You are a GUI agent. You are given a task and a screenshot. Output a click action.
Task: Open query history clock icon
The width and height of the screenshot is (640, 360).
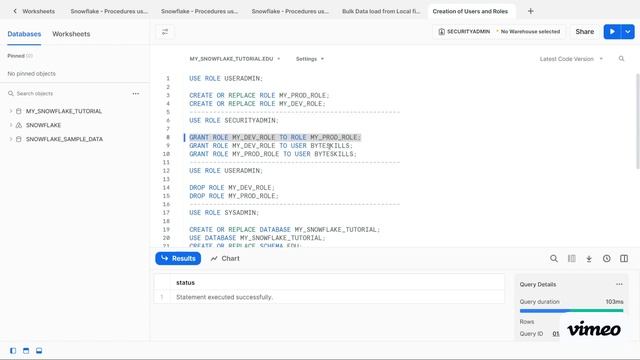click(607, 258)
